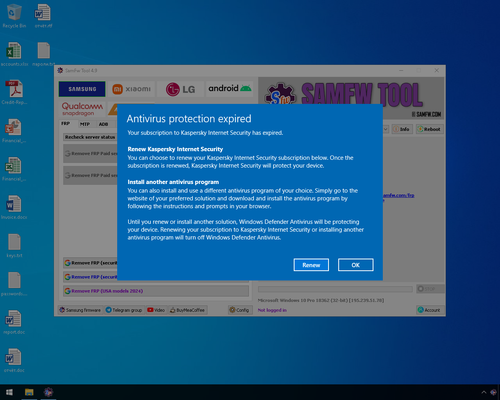The height and width of the screenshot is (400, 500).
Task: Open the отчет.rtf Word document icon
Action: 43,16
